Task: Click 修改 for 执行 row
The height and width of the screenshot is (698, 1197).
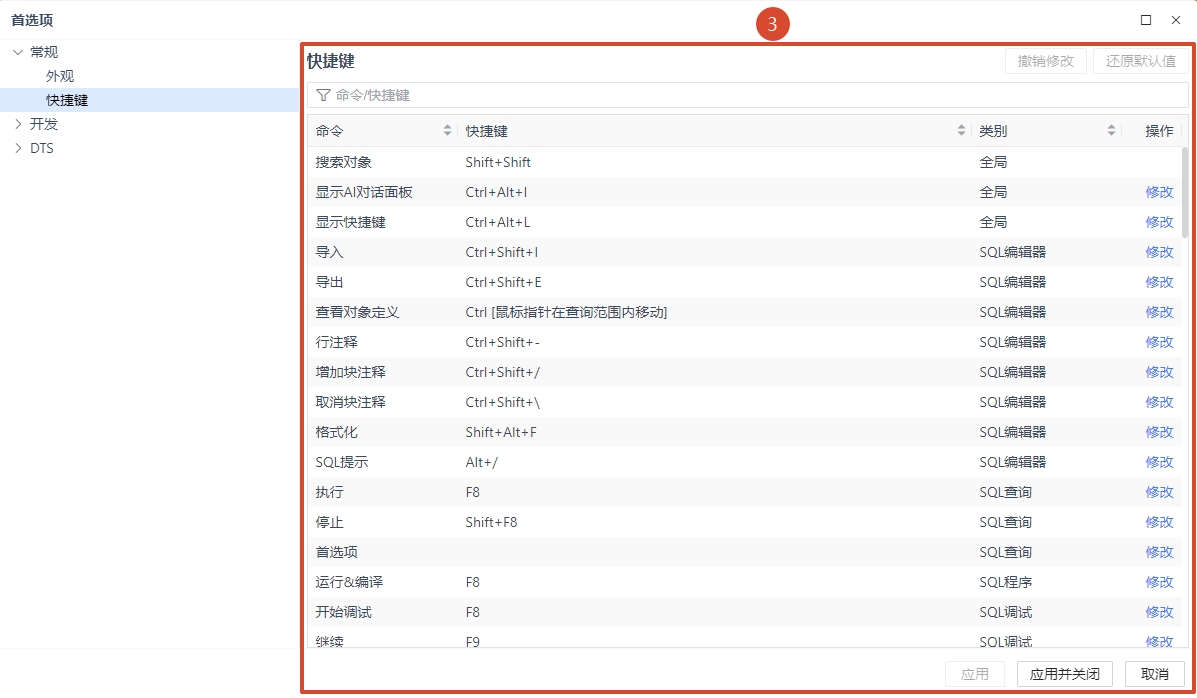Action: pos(1159,492)
